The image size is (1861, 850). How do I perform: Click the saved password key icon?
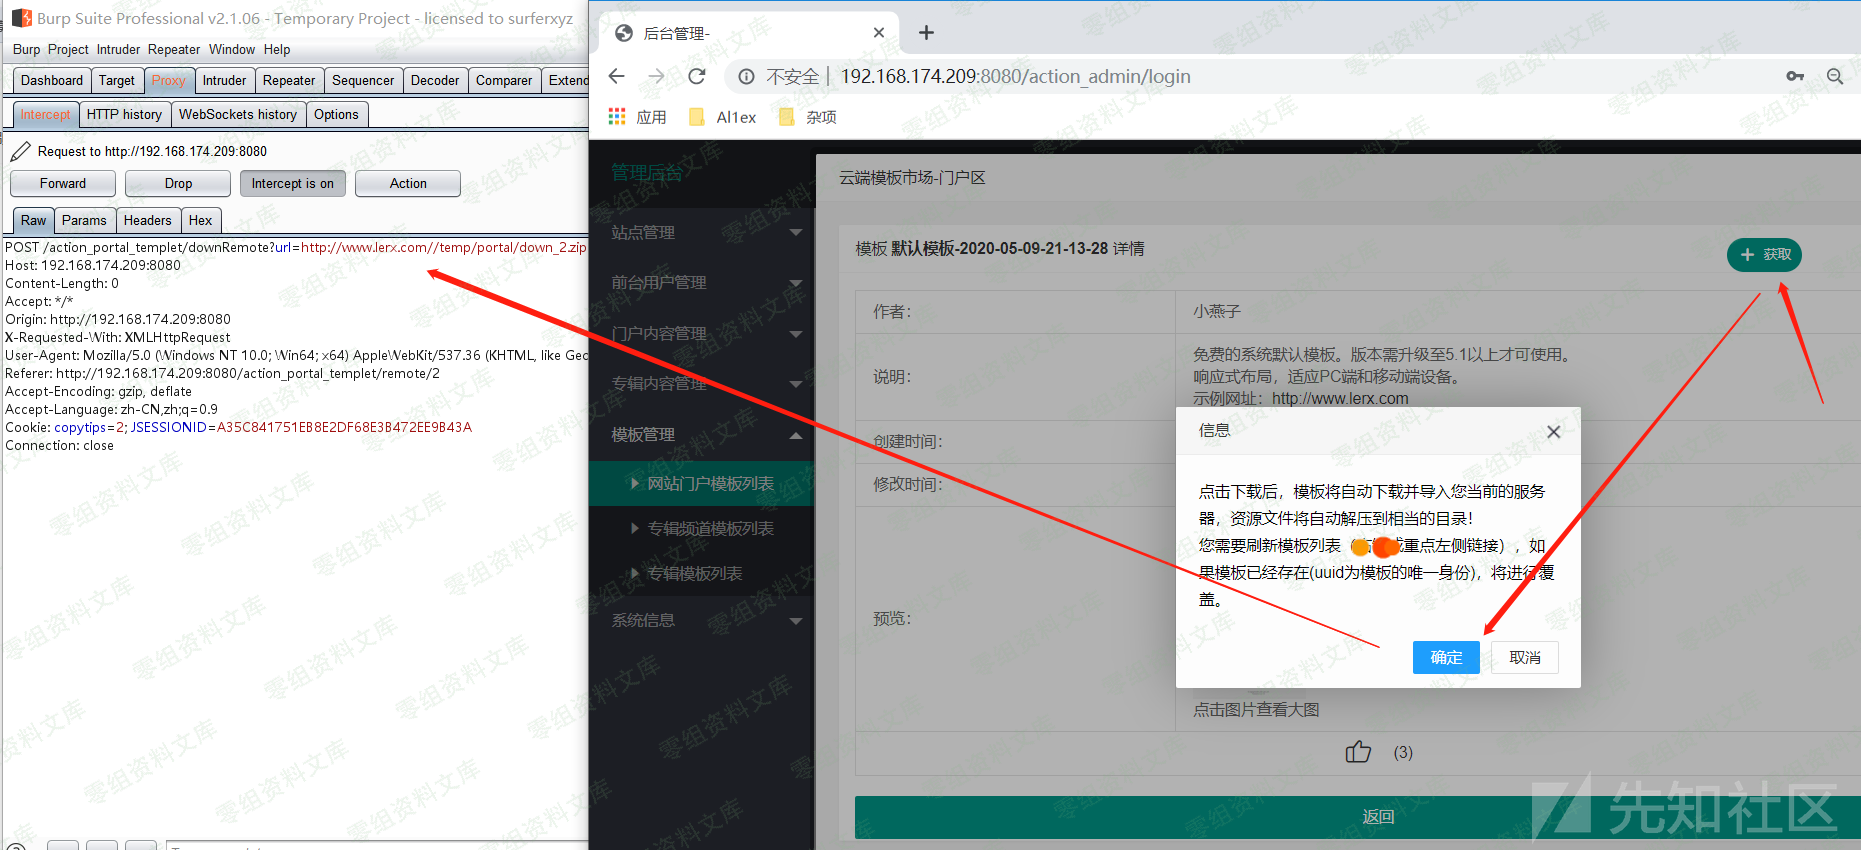(1795, 77)
